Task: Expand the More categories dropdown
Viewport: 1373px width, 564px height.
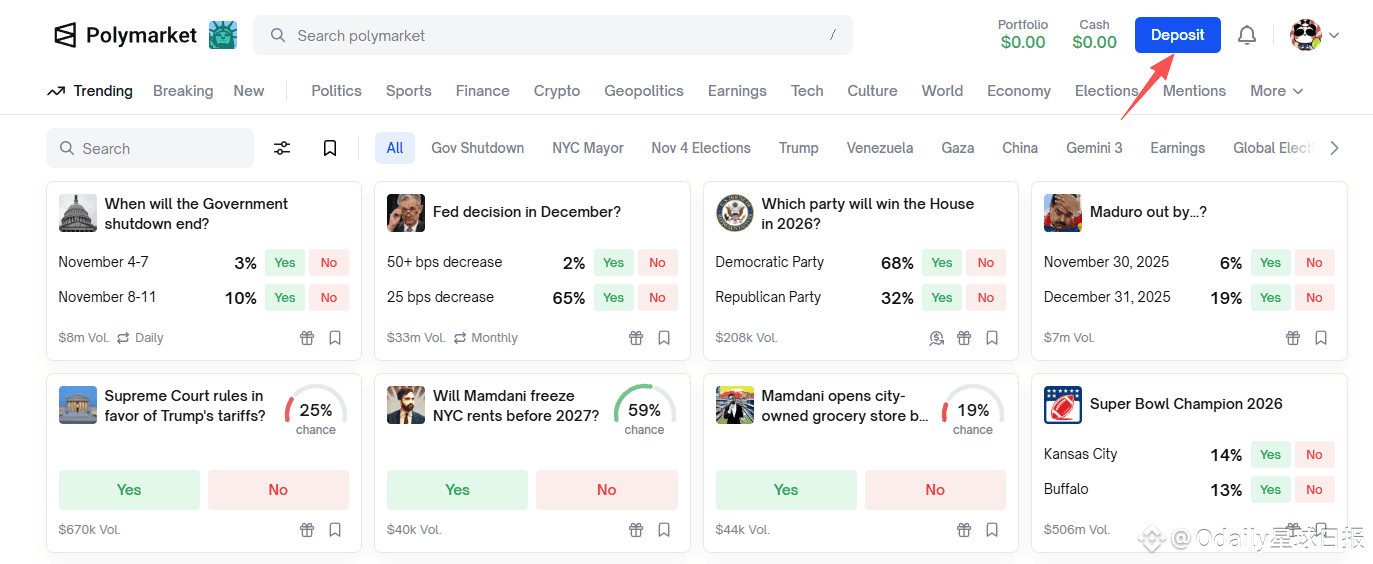Action: coord(1276,91)
